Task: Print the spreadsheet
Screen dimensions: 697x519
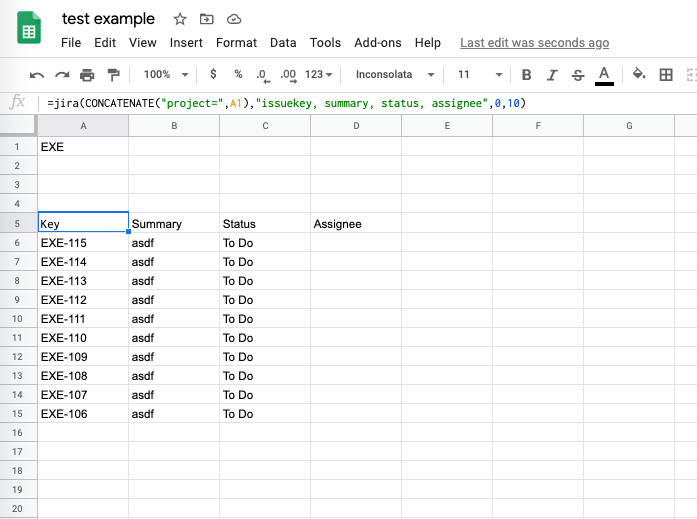Action: (87, 75)
